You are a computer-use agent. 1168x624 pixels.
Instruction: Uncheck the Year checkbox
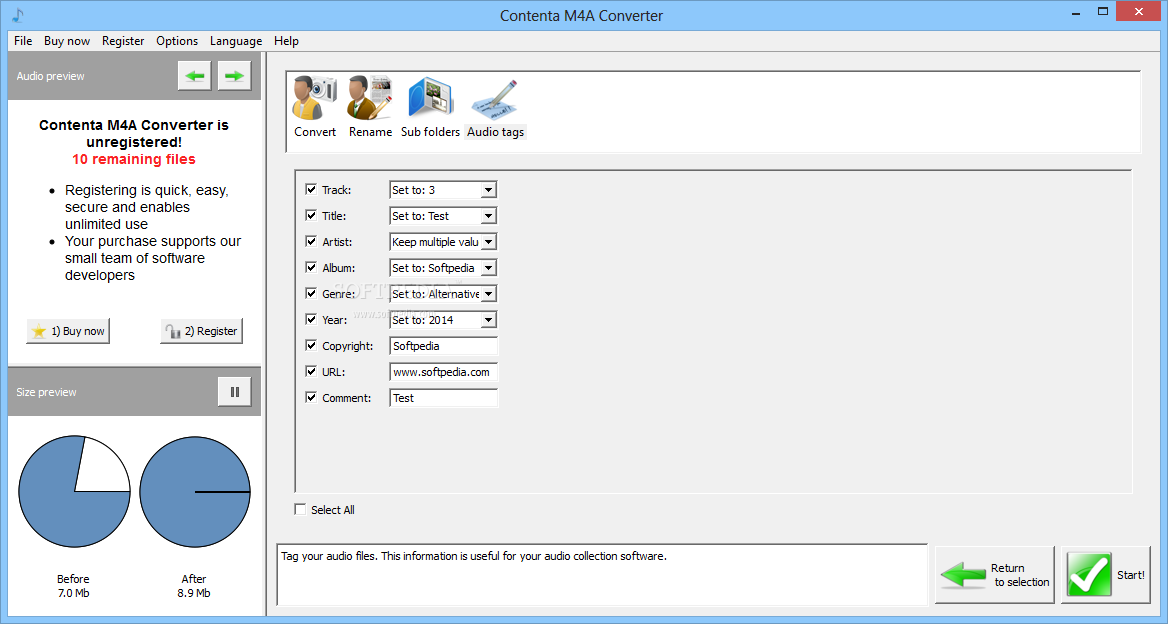click(311, 319)
